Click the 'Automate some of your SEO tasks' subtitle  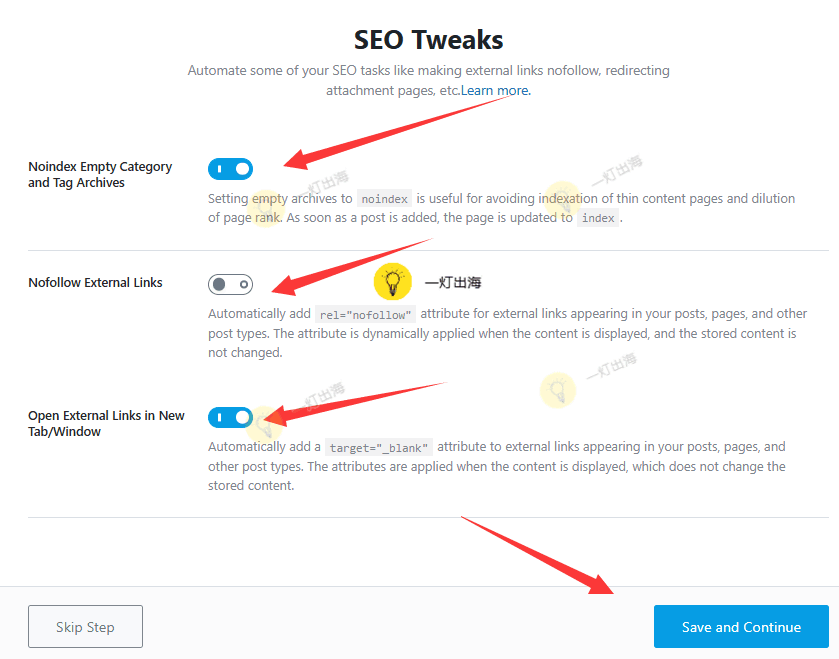(428, 71)
